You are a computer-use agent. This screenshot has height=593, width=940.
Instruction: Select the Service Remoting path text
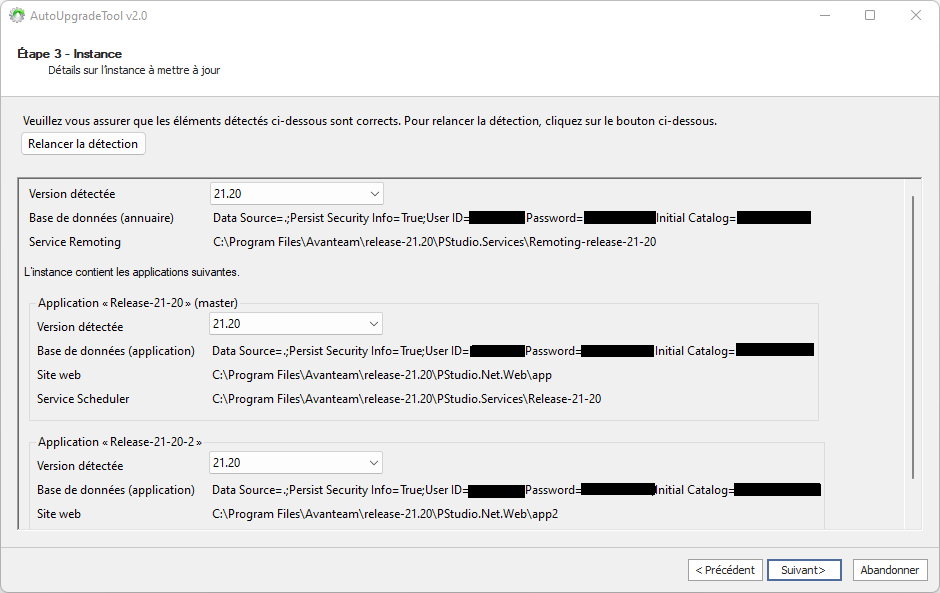pyautogui.click(x=434, y=242)
